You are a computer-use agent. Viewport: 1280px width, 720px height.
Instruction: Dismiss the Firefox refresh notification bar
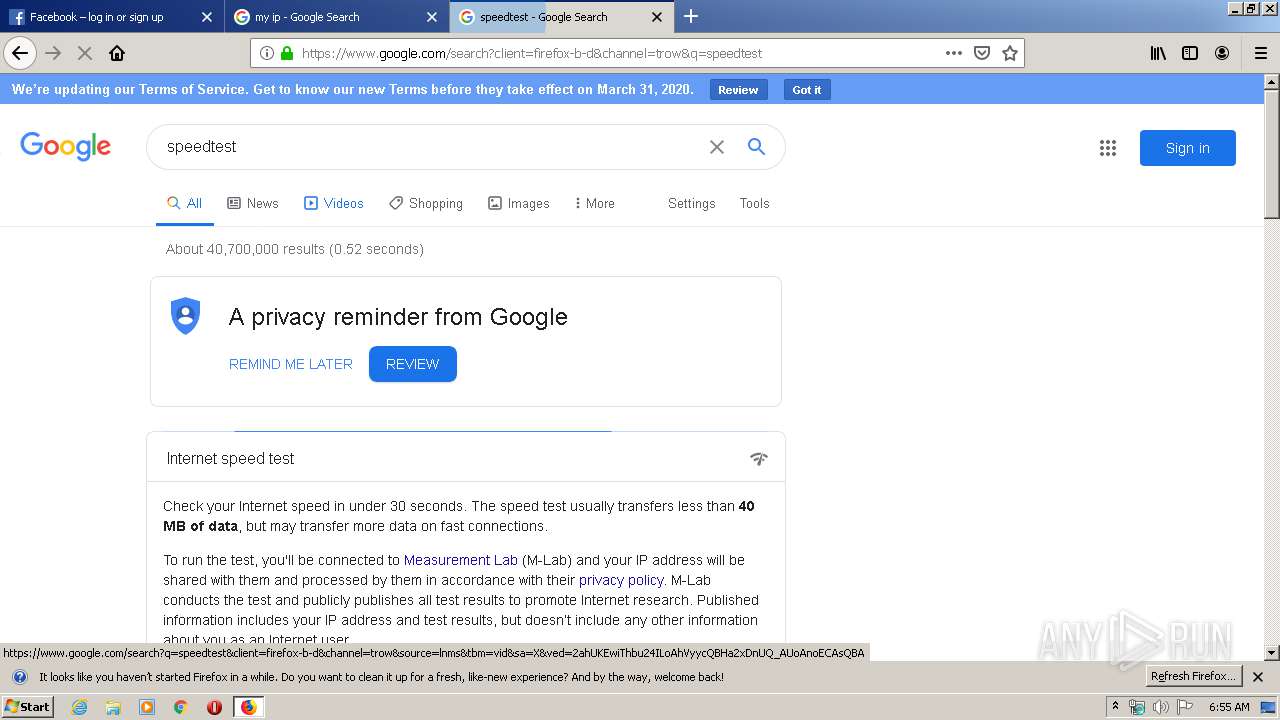point(1258,677)
